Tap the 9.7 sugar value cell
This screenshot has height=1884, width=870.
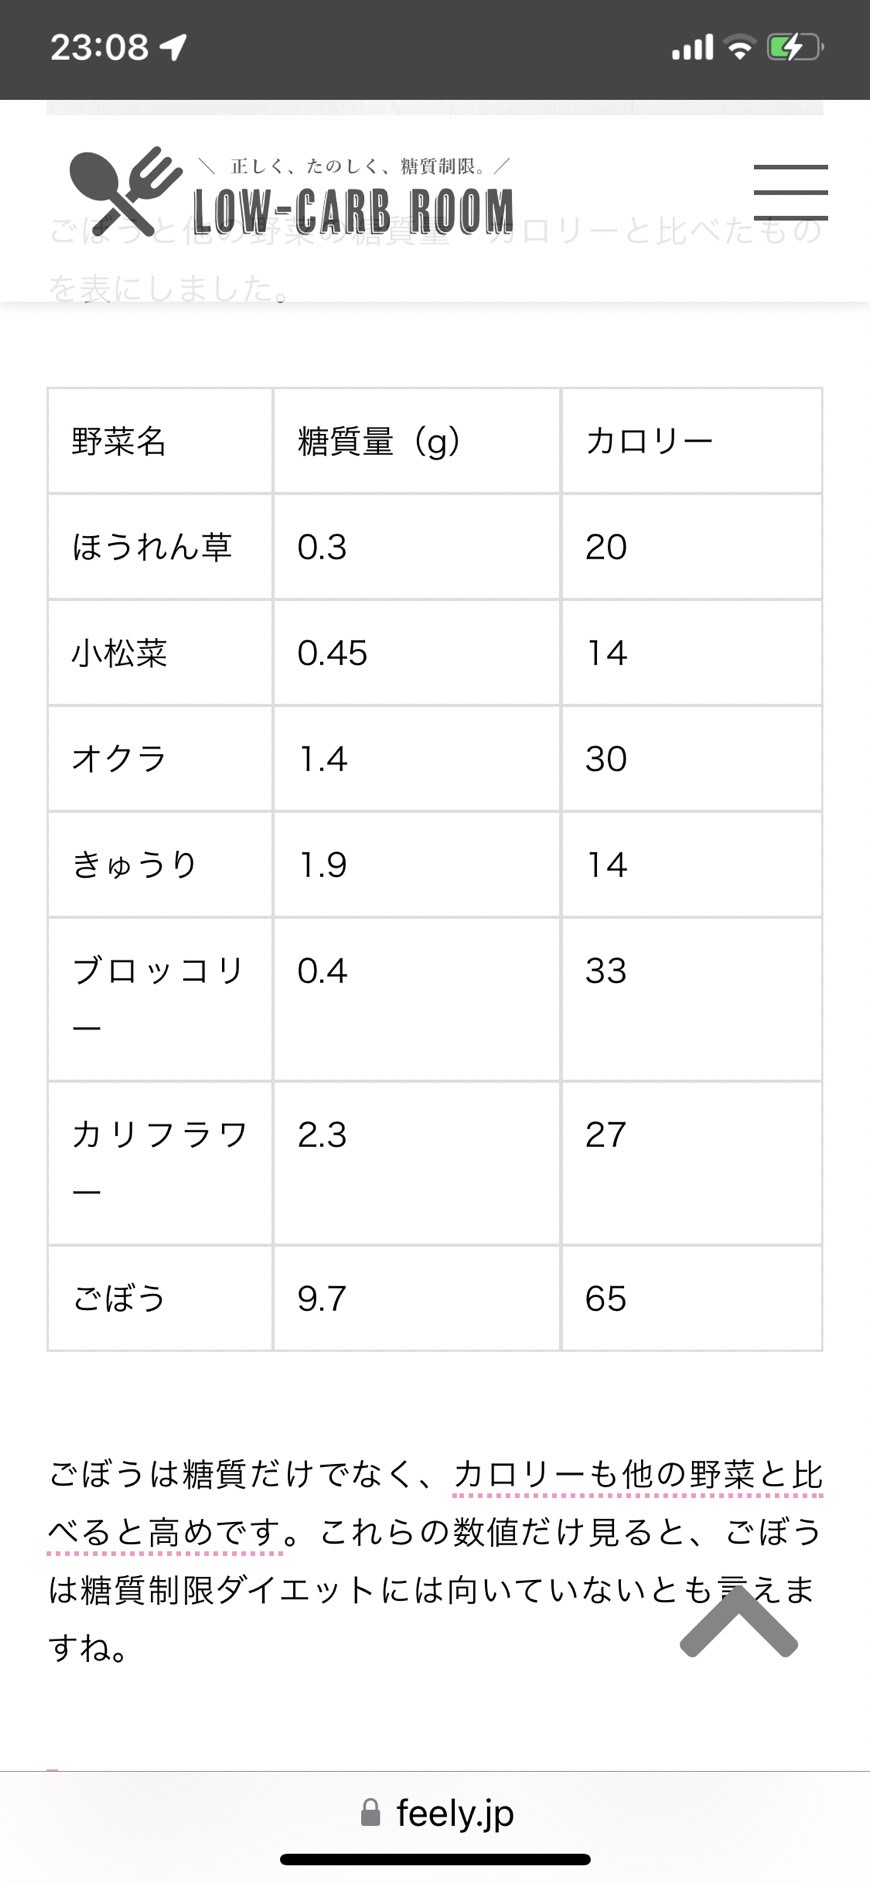pos(417,1298)
